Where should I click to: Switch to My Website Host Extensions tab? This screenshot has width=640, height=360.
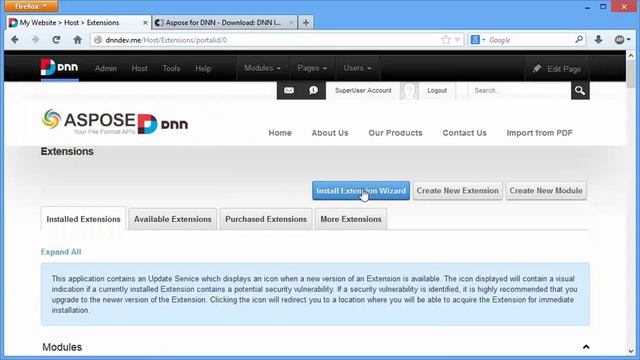pos(78,22)
